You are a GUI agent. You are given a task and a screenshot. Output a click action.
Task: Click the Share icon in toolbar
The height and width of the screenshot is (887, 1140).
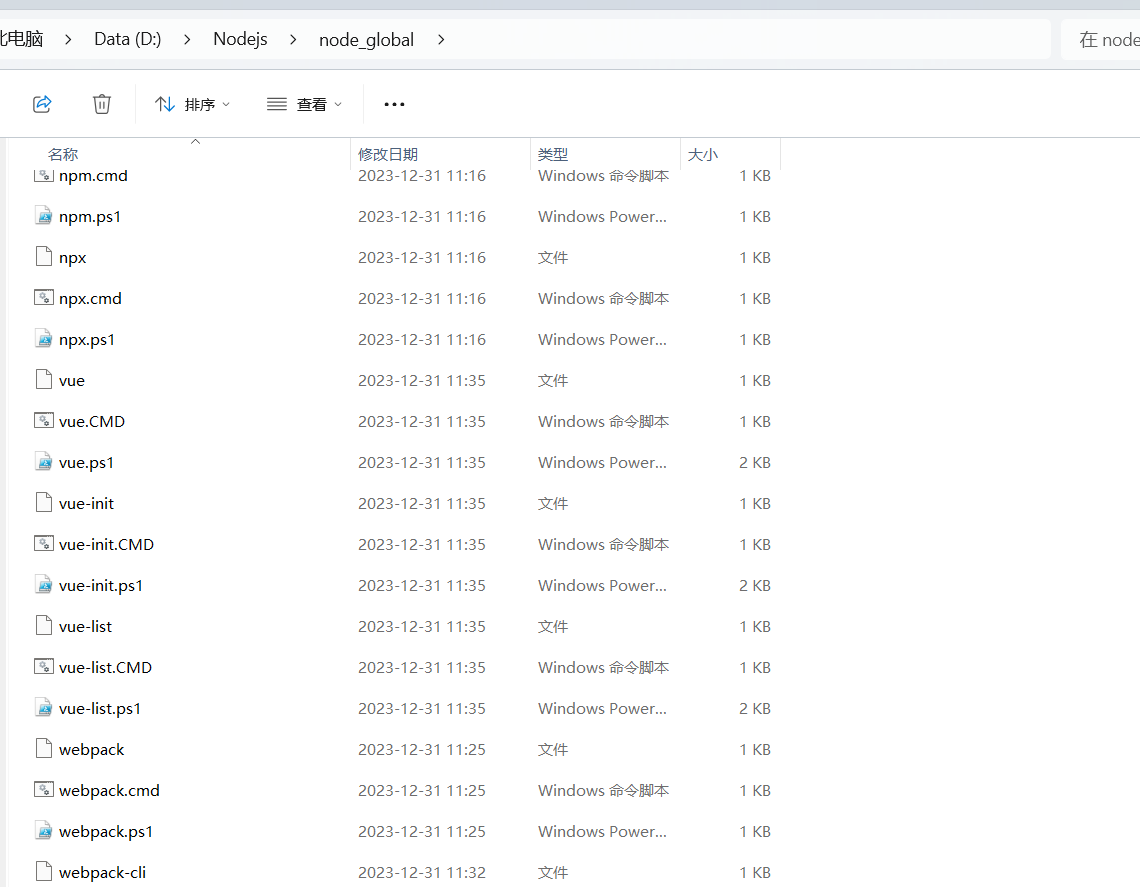pyautogui.click(x=42, y=104)
